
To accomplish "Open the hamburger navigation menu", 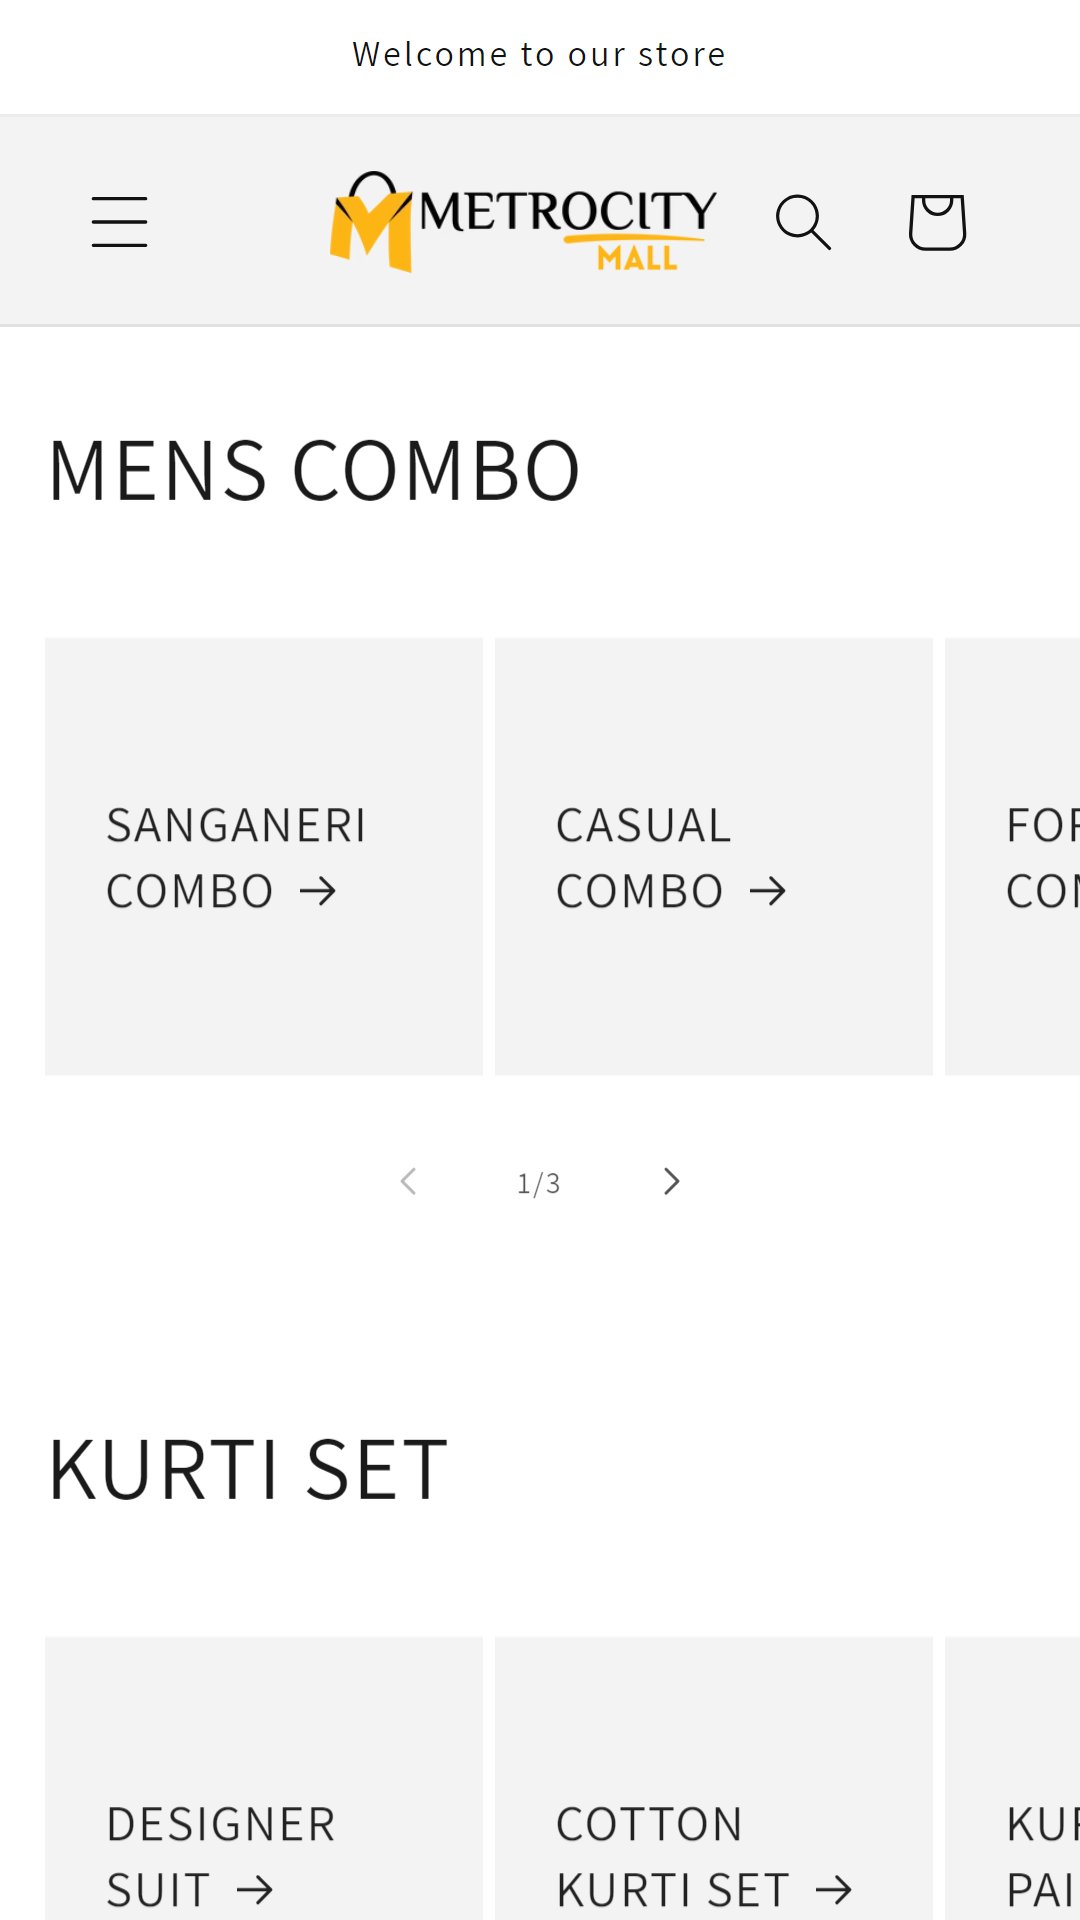I will click(120, 221).
